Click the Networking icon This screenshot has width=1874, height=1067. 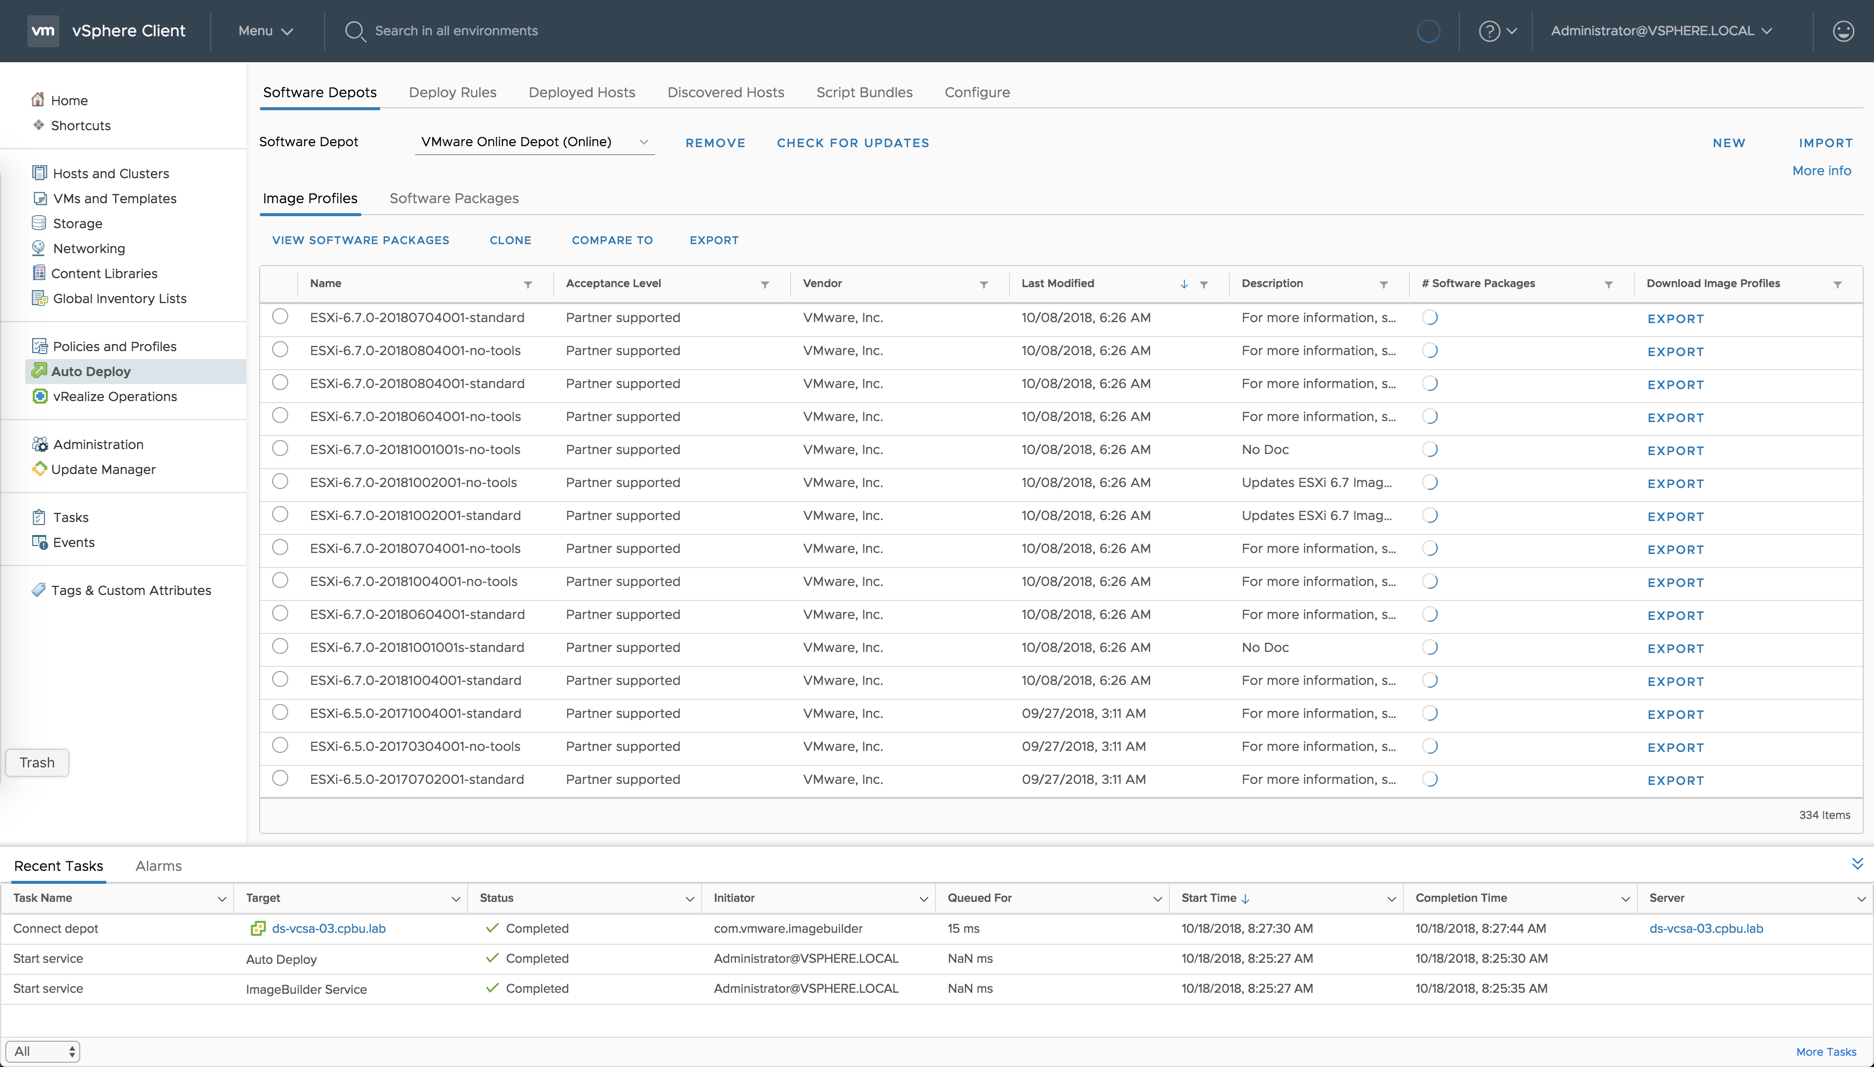tap(39, 248)
